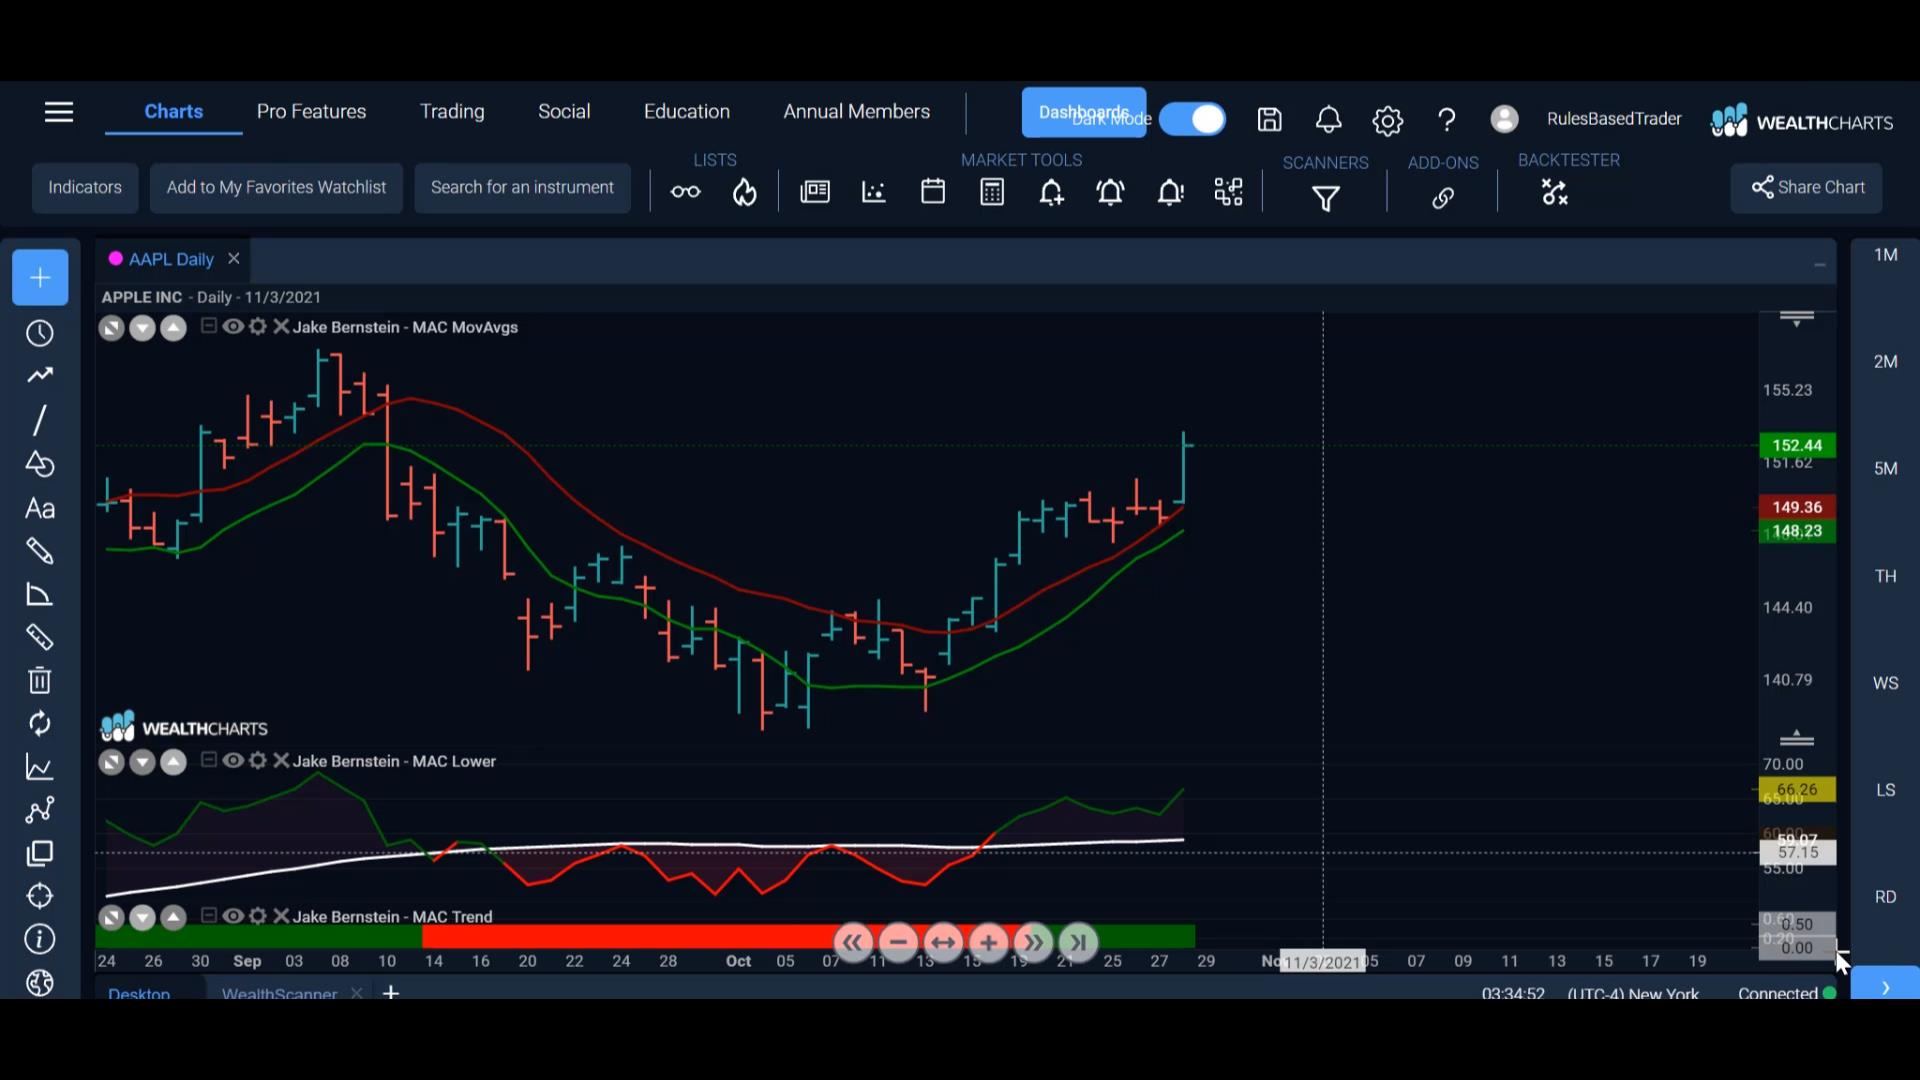1920x1080 pixels.
Task: Open the calendar market tool icon
Action: (933, 192)
